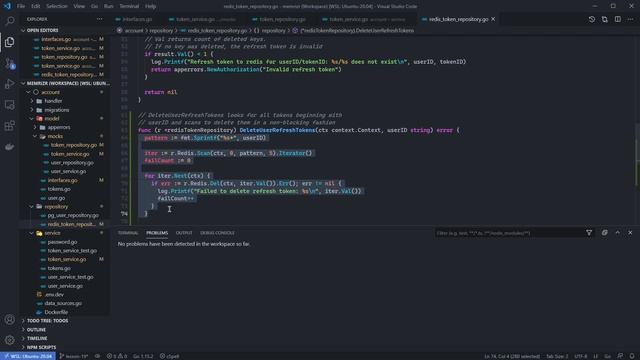Switch to the token_repository.go editor tab
Image resolution: width=640 pixels, height=360 pixels.
282,19
